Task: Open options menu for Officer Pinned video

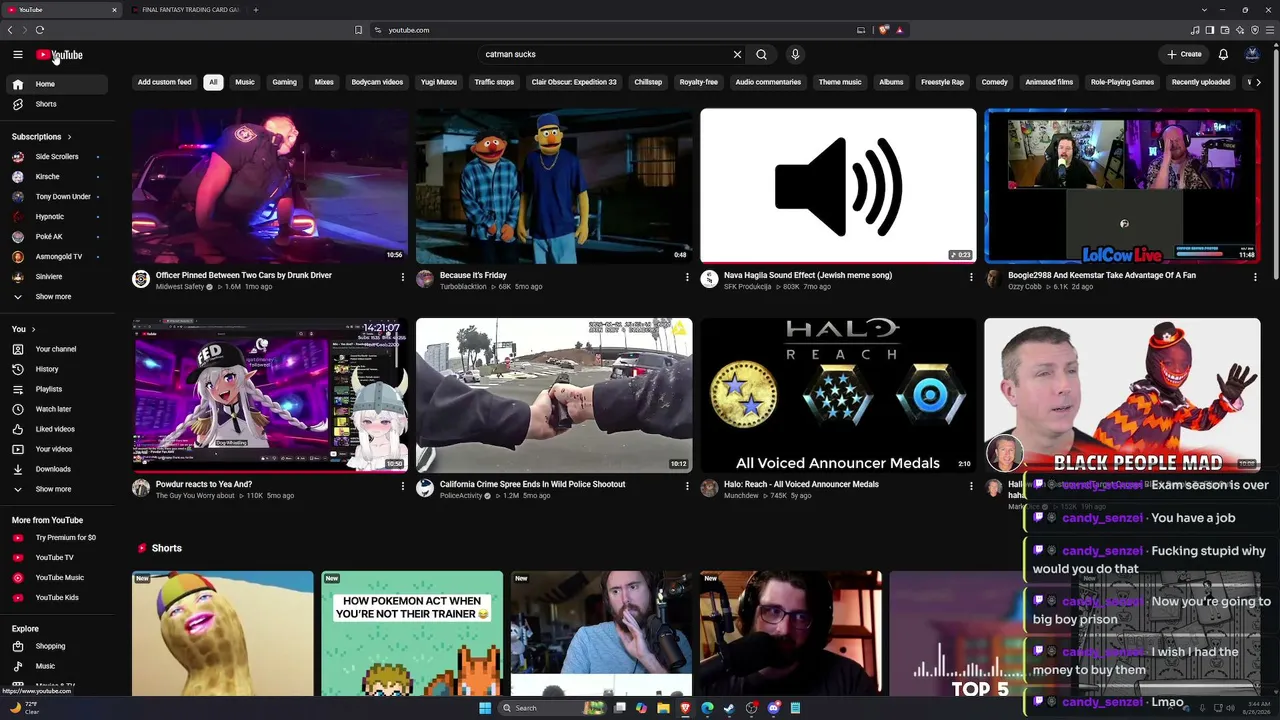Action: [403, 277]
